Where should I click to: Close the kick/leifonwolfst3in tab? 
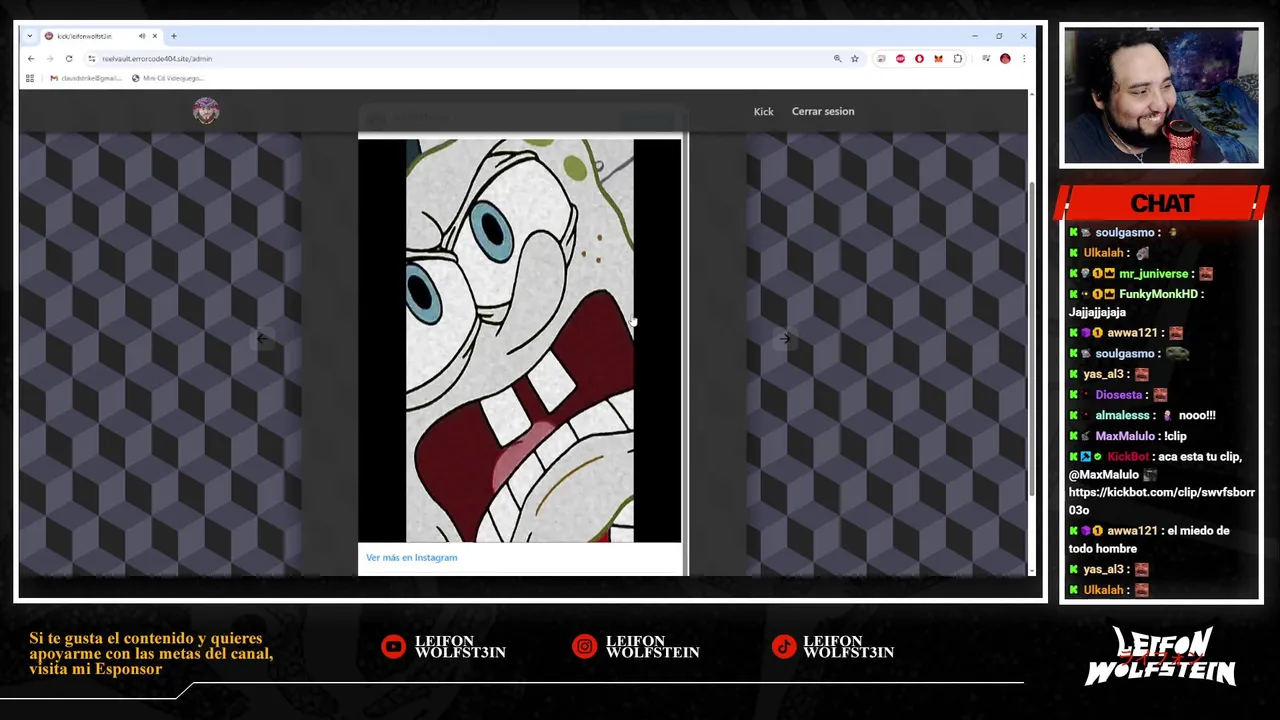[x=154, y=36]
